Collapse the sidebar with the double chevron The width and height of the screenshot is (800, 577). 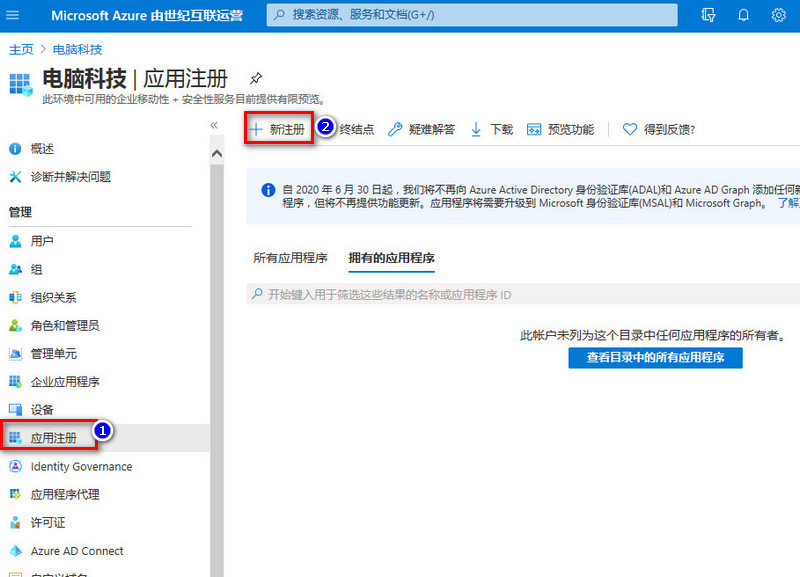point(214,125)
